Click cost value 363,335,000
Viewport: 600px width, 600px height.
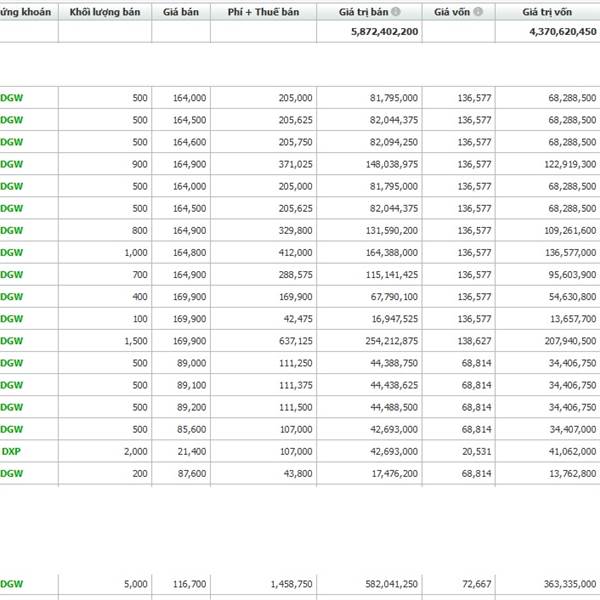(x=570, y=584)
